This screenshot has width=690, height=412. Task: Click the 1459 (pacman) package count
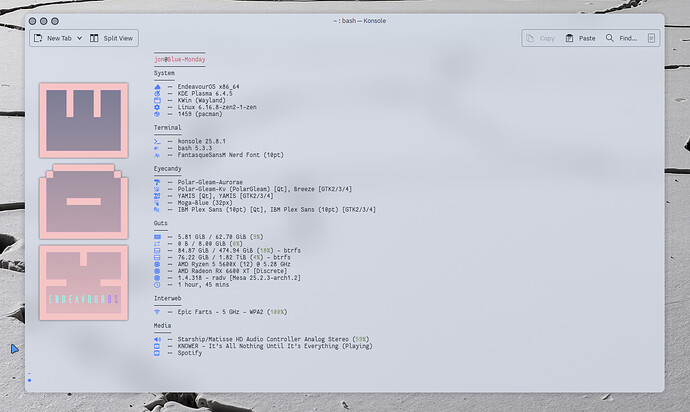pos(200,114)
